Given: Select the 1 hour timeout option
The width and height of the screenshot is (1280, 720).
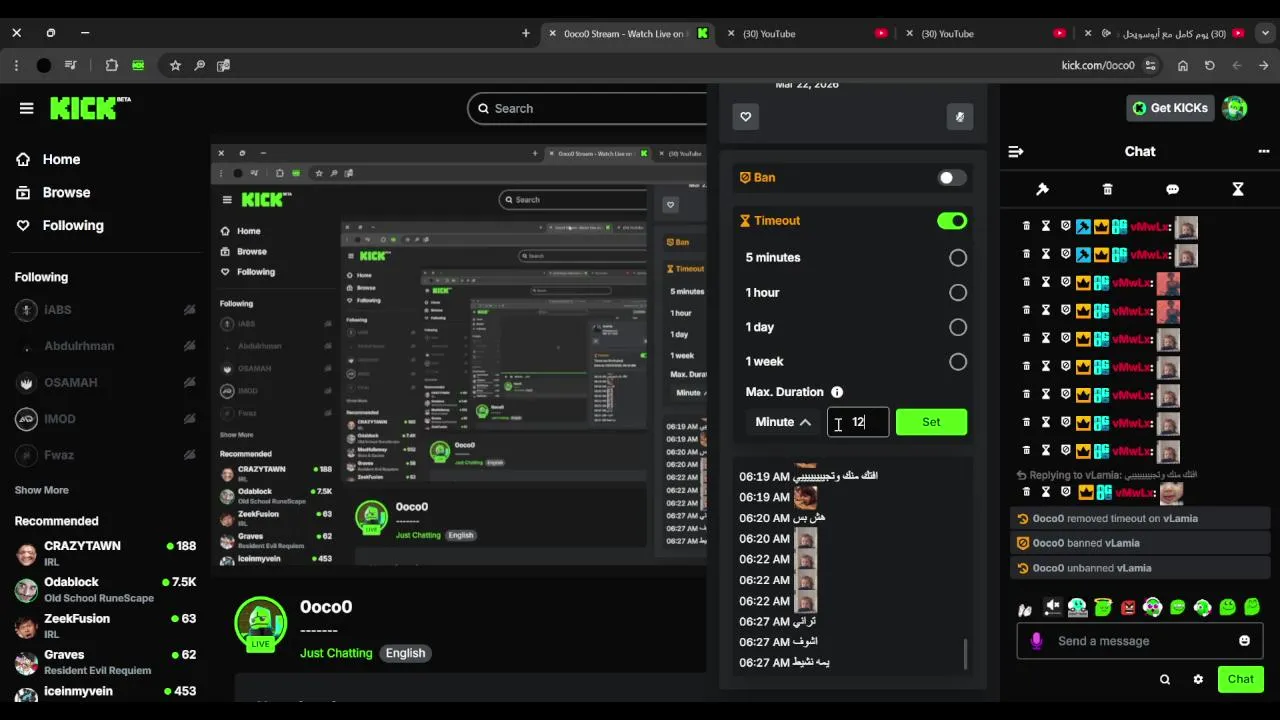Looking at the screenshot, I should [x=958, y=293].
